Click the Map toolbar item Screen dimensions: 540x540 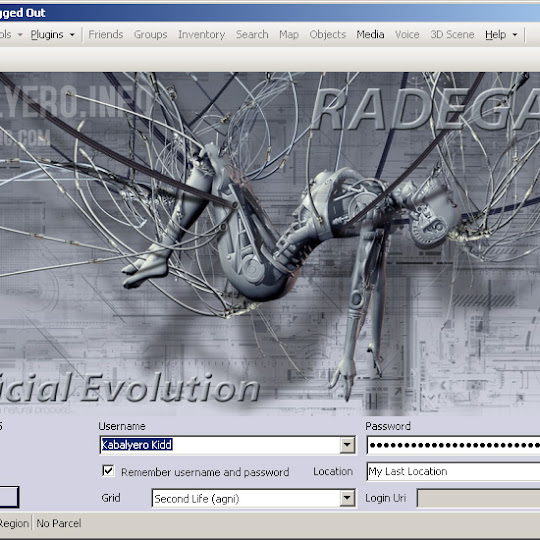289,34
